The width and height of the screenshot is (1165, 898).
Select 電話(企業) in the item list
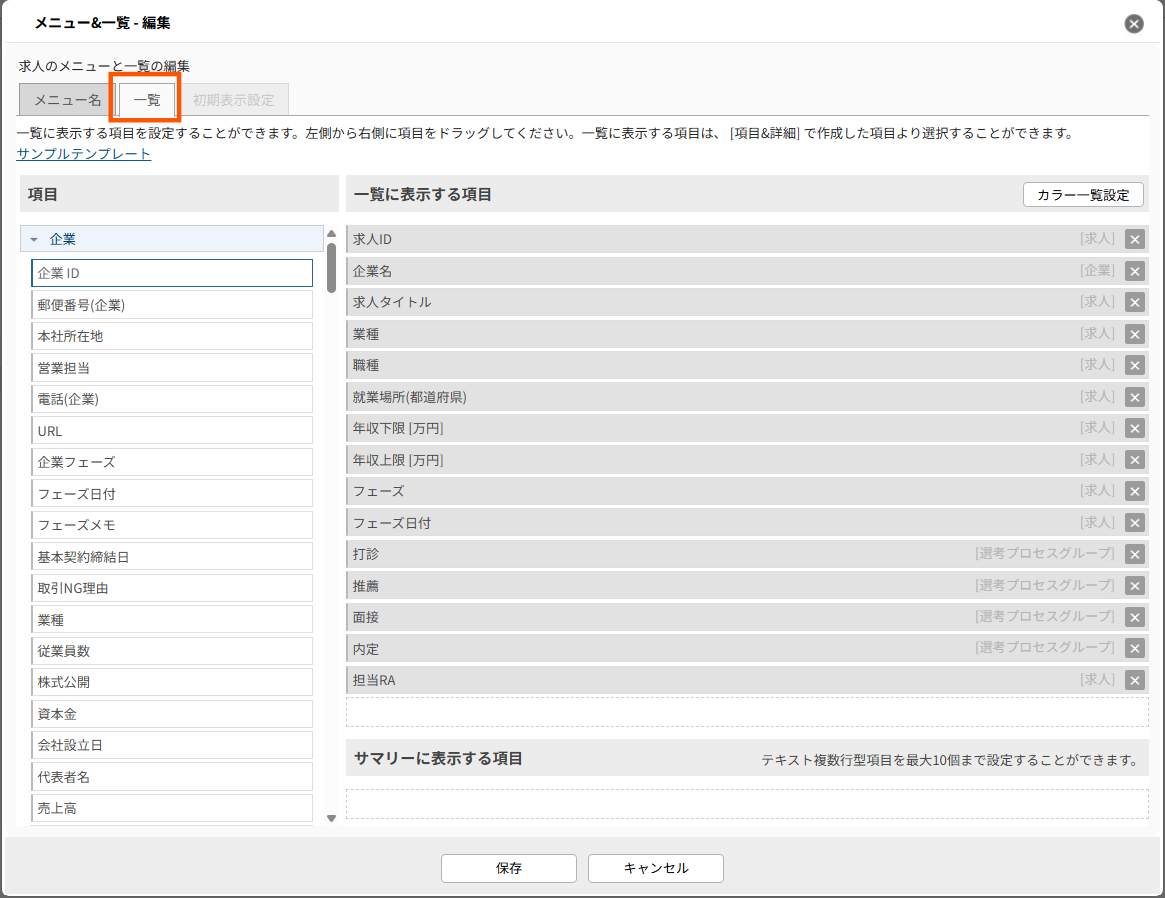pyautogui.click(x=172, y=399)
